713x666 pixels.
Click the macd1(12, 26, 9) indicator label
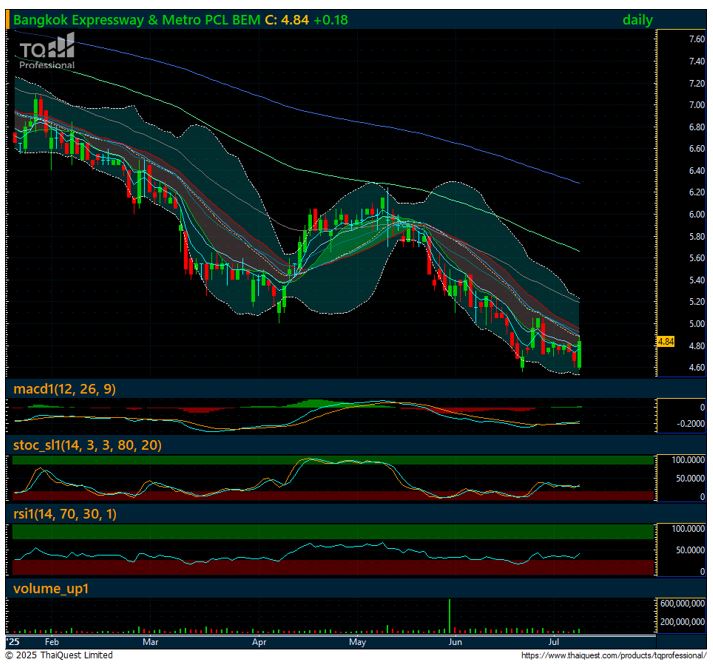pos(64,389)
